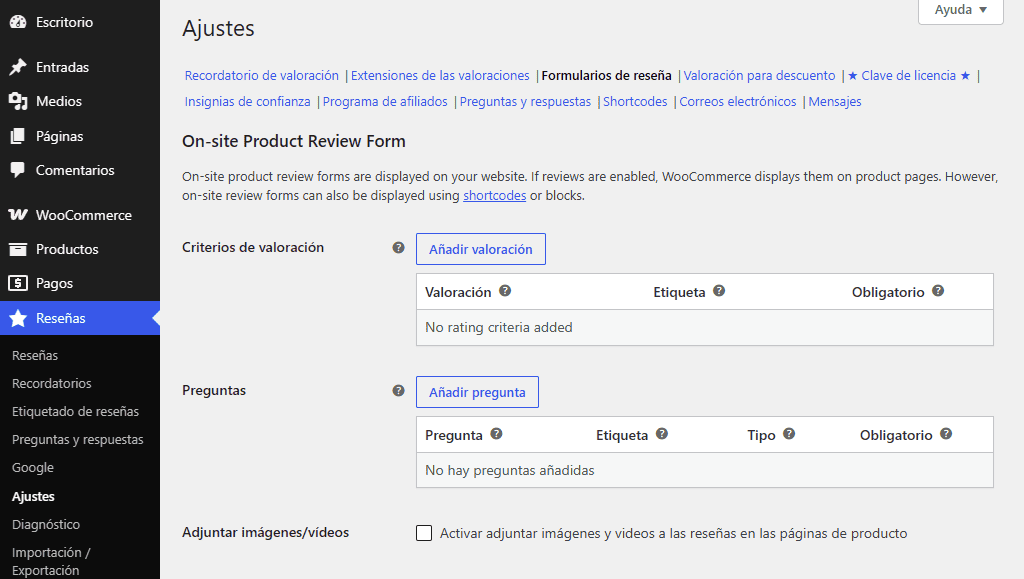Open the Mensajes tab
The image size is (1024, 579).
click(835, 102)
